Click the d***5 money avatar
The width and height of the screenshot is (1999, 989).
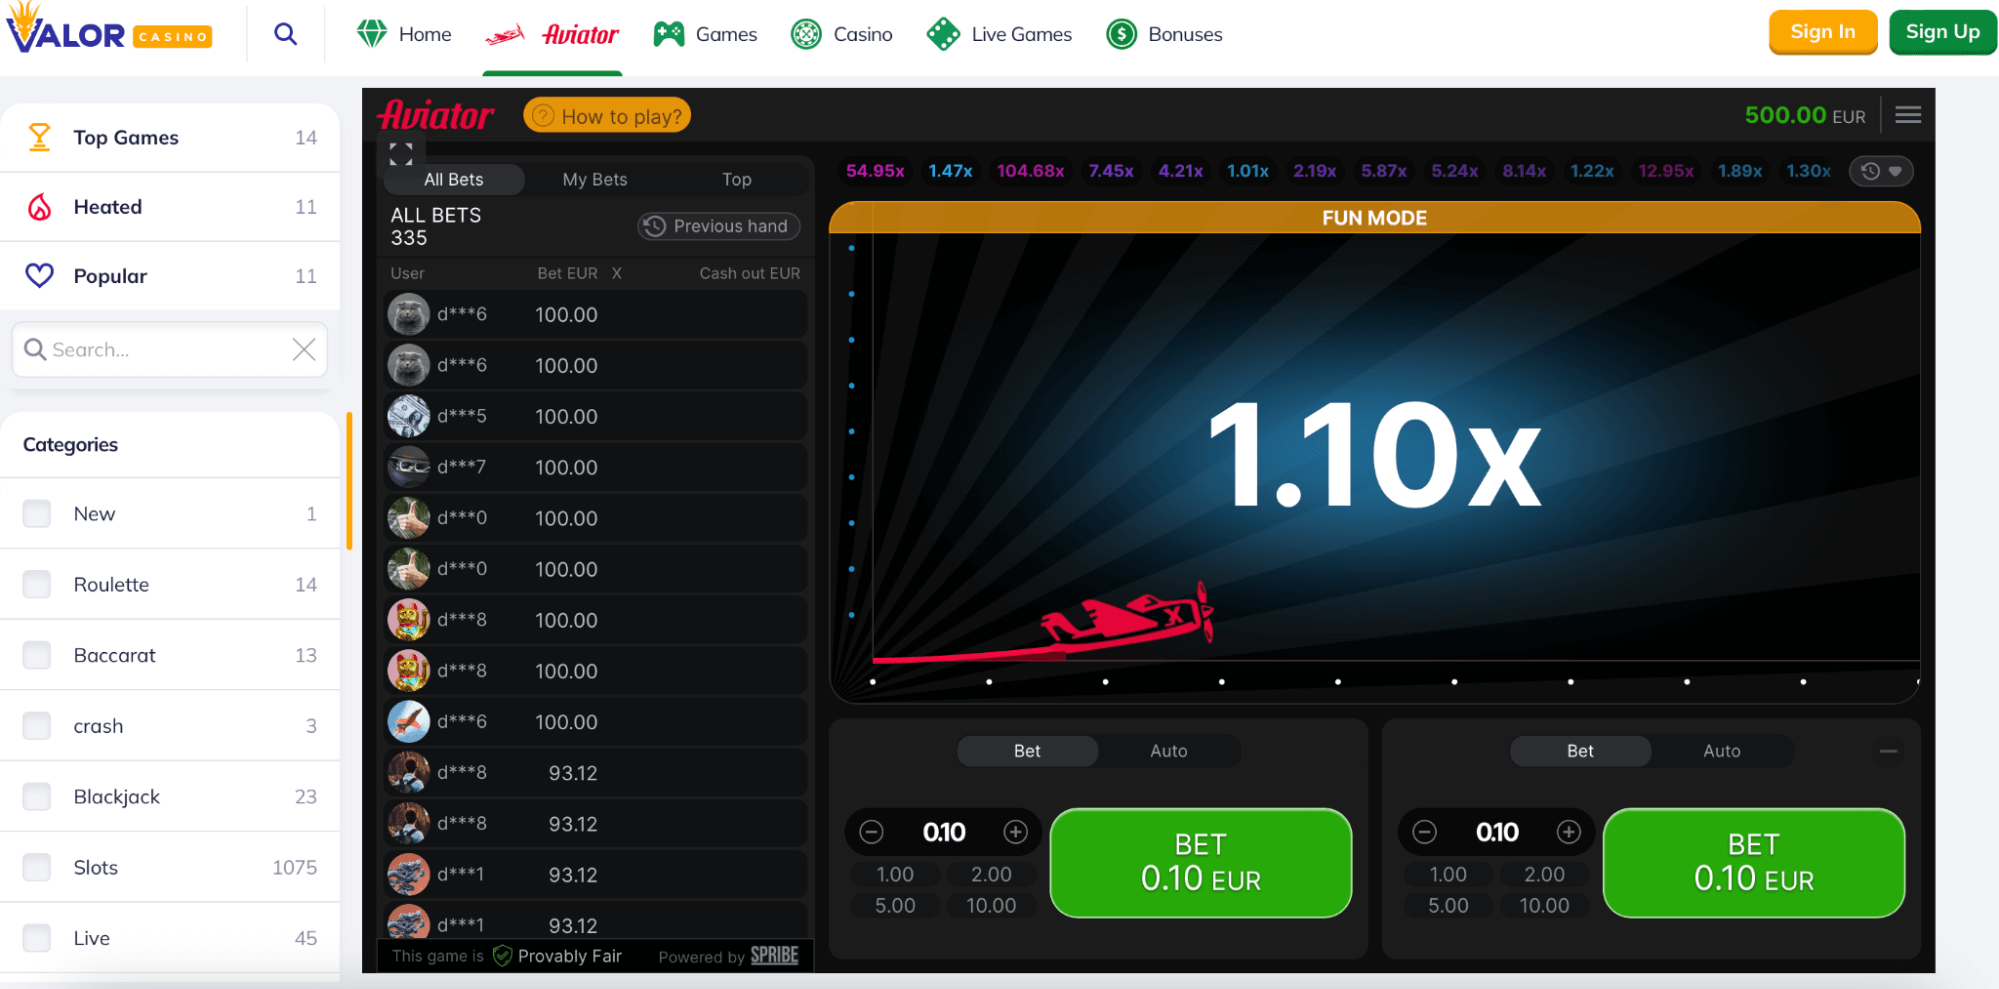(x=409, y=416)
